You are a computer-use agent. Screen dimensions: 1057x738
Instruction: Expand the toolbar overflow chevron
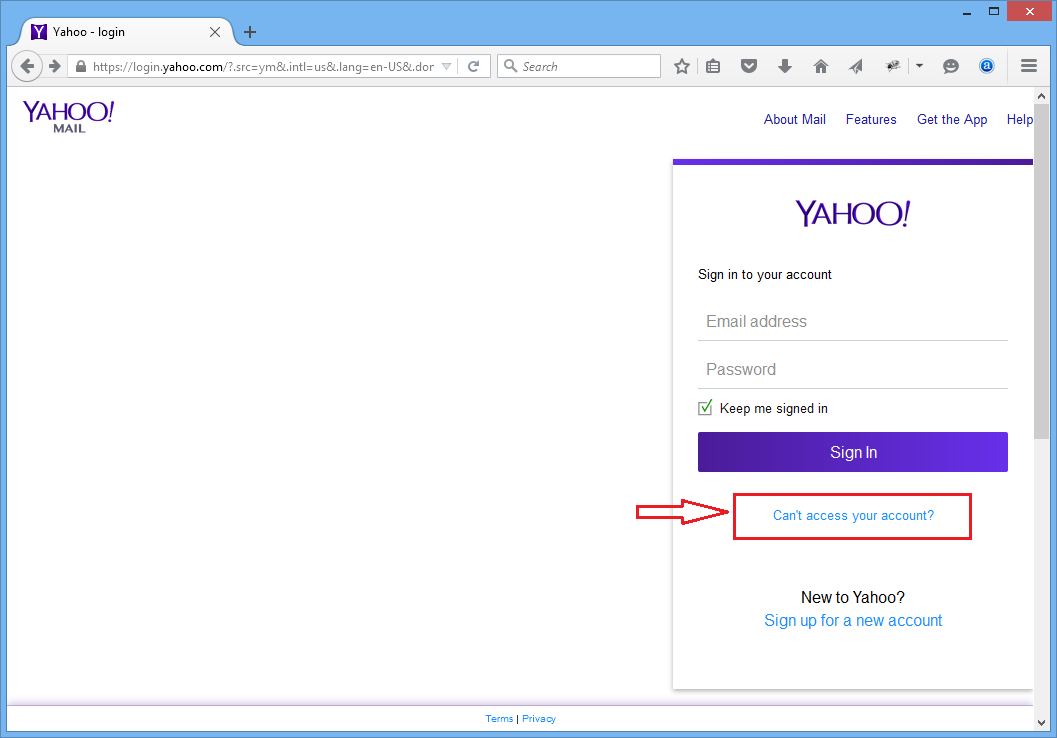click(920, 66)
